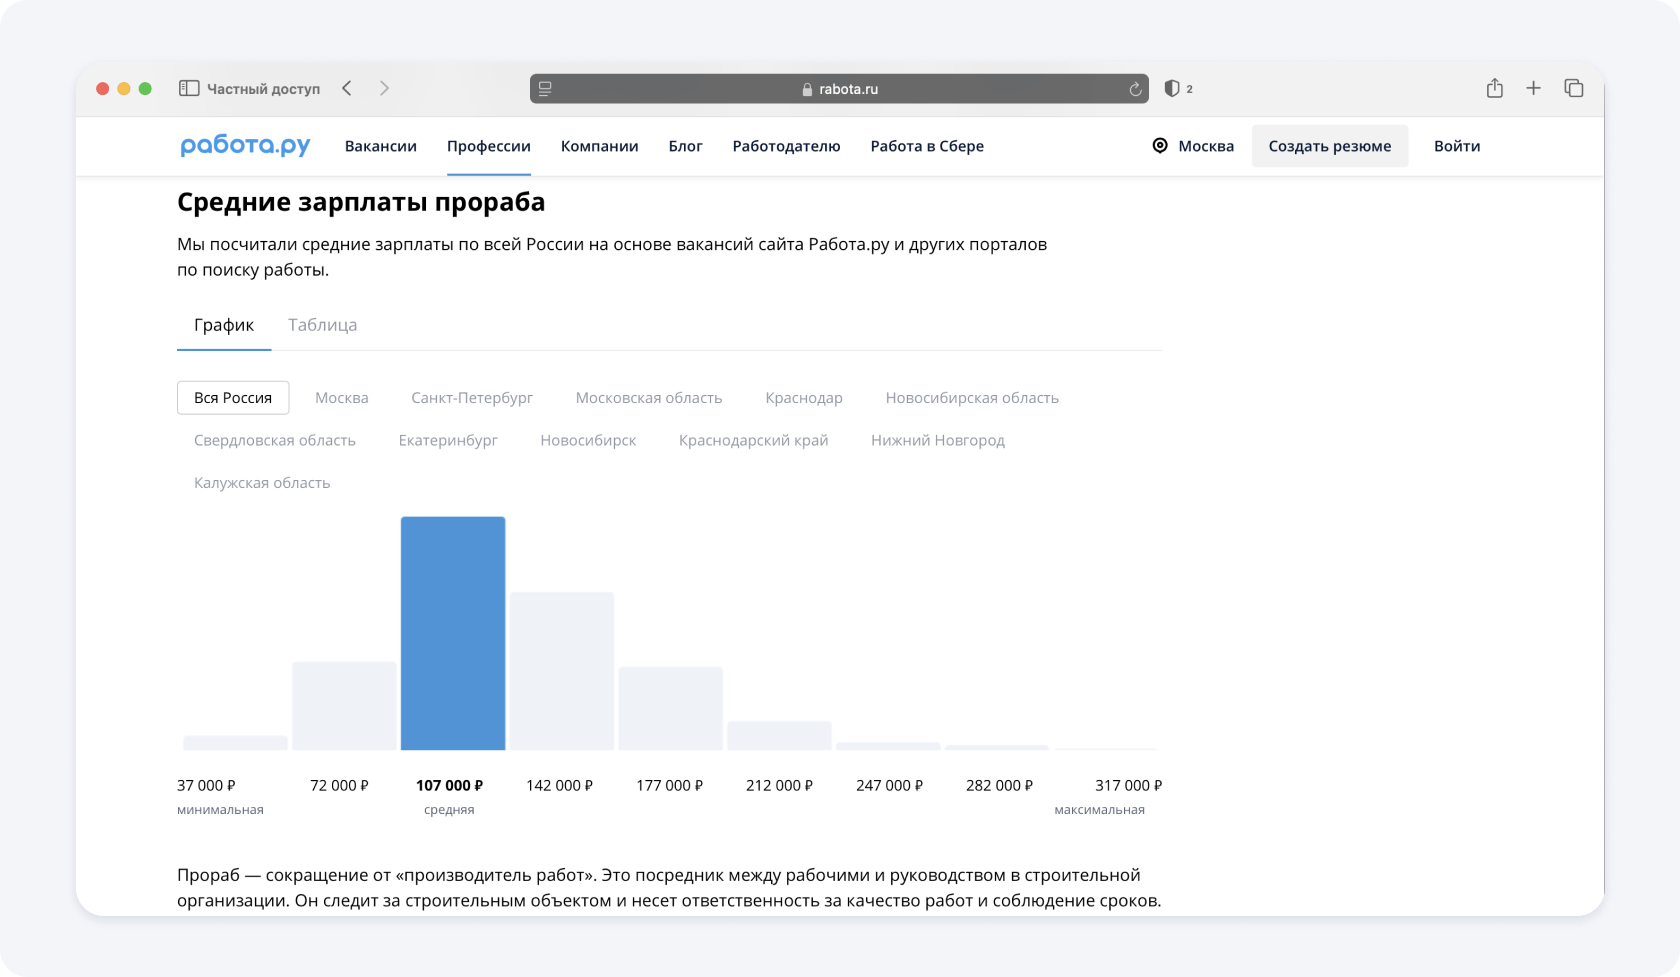Viewport: 1680px width, 977px height.
Task: Open the Москва city location selector
Action: point(1193,146)
